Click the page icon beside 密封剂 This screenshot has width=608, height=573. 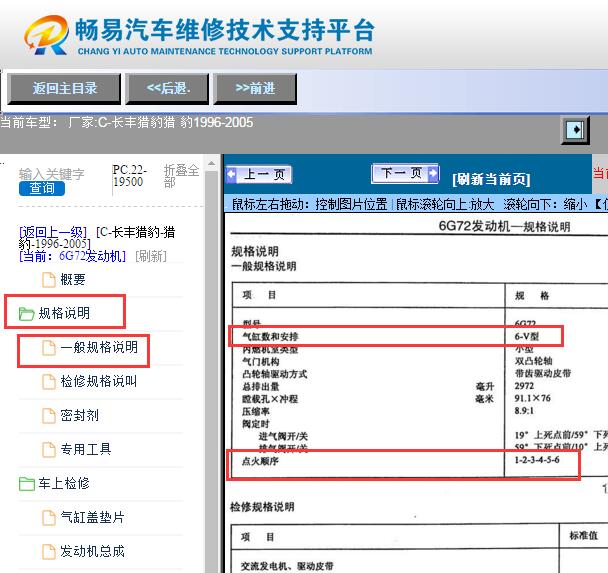pos(49,416)
